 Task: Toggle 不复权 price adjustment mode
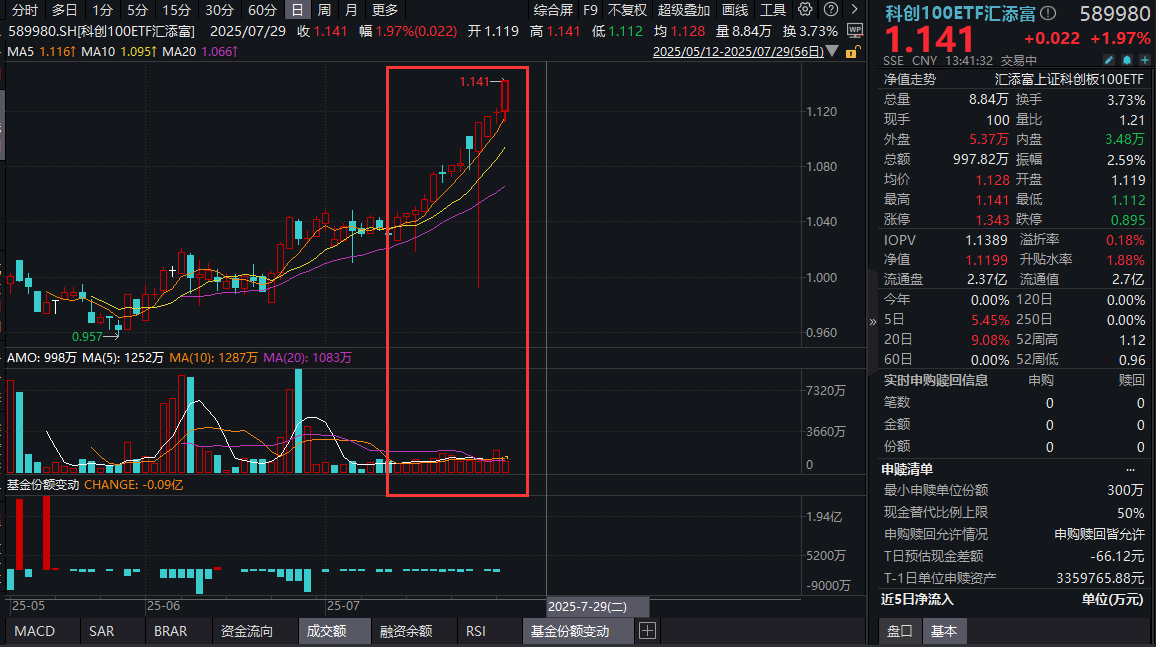627,11
